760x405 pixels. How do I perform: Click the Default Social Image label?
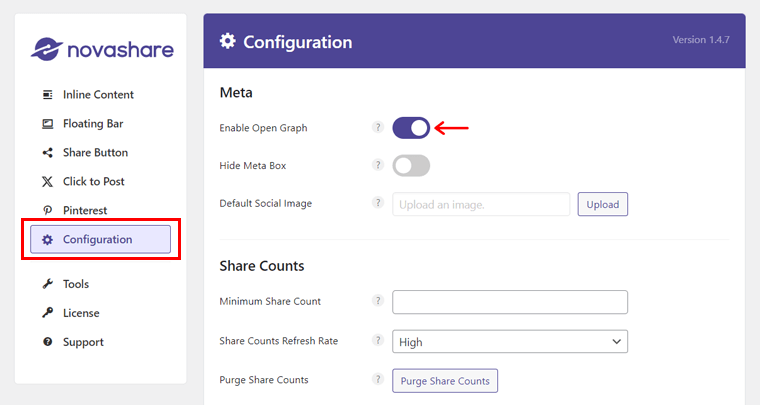point(266,203)
